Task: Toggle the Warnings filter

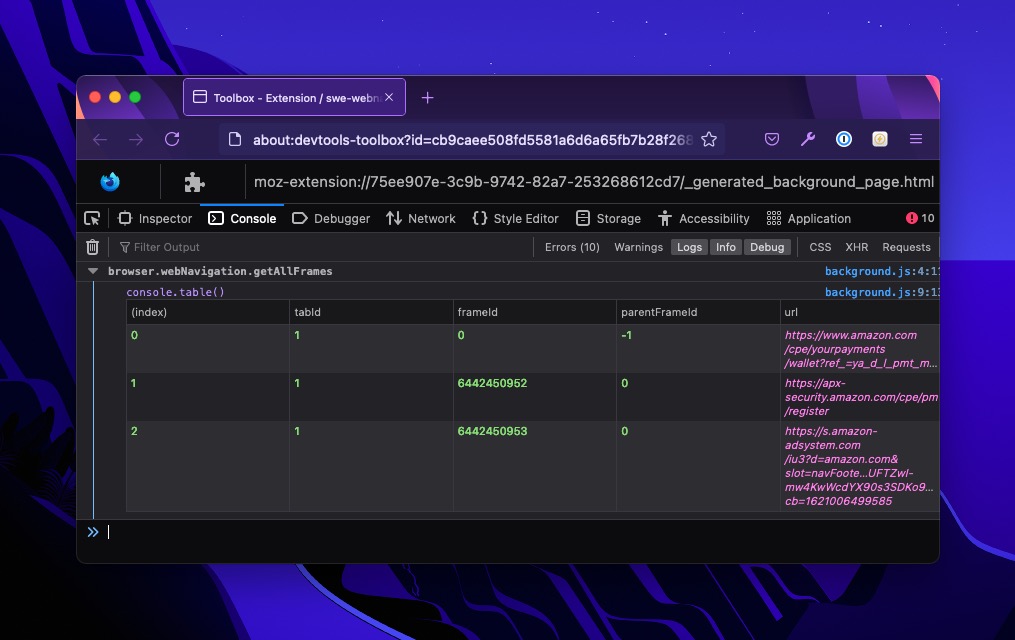Action: (x=638, y=247)
